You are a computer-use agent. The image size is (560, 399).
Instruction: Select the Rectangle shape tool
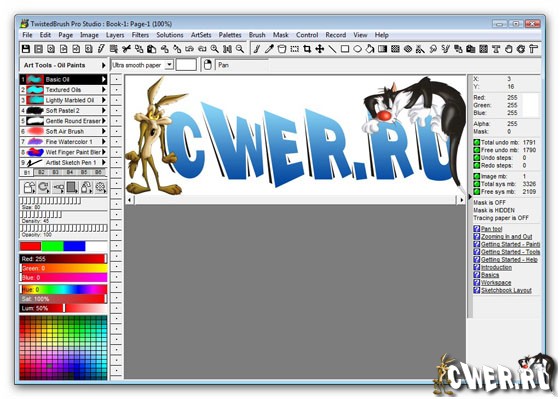coord(345,49)
